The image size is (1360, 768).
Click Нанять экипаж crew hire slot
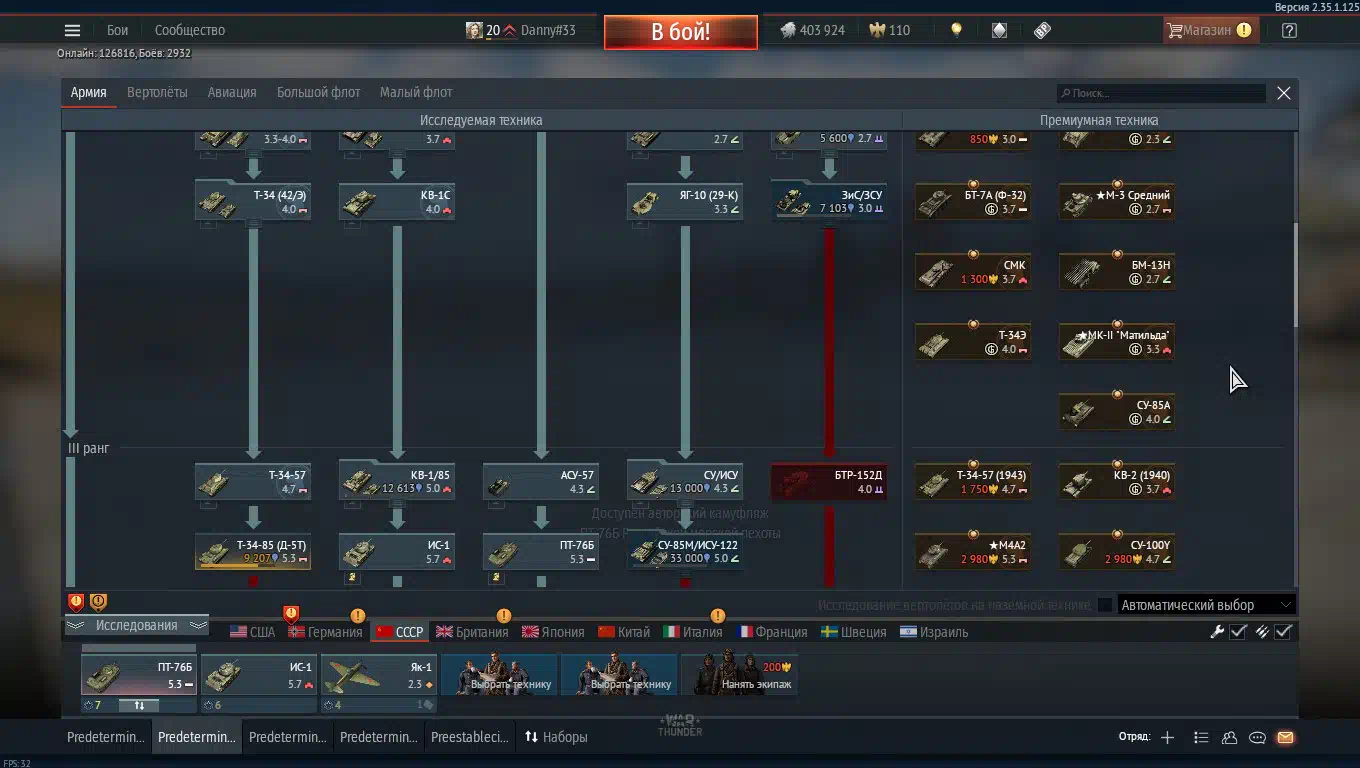(x=739, y=674)
